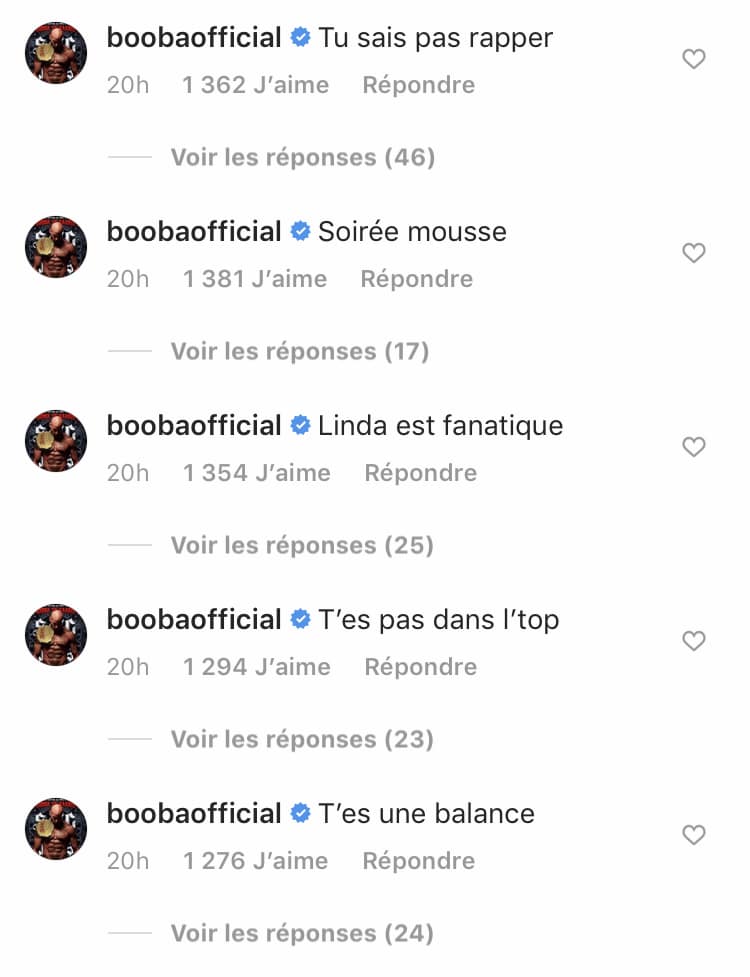Like the "Tu sais pas rapper" comment
Image resolution: width=750 pixels, height=977 pixels.
pos(693,60)
